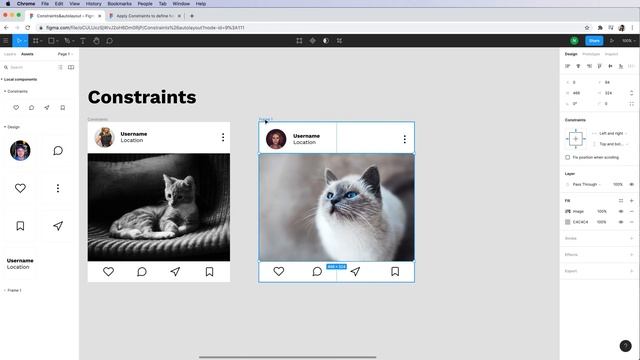Click the help question mark button
The image size is (640, 360).
click(x=625, y=346)
